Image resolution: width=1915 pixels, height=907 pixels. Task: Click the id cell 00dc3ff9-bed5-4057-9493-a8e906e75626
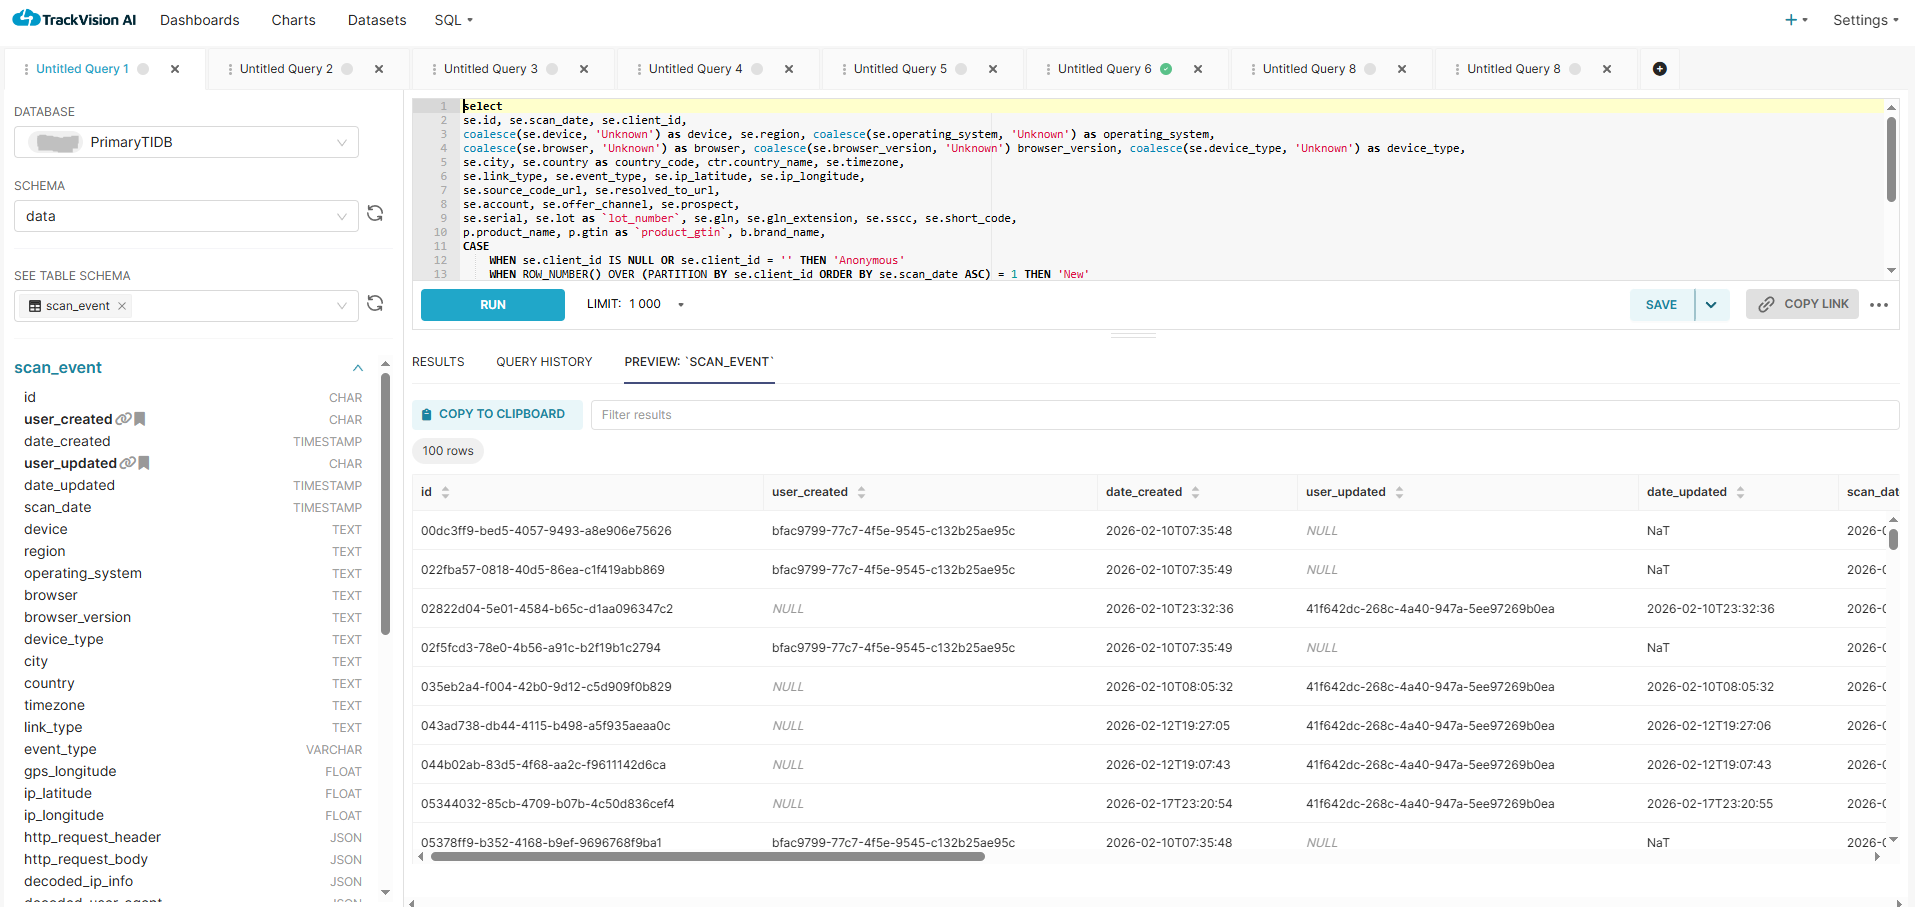(546, 531)
